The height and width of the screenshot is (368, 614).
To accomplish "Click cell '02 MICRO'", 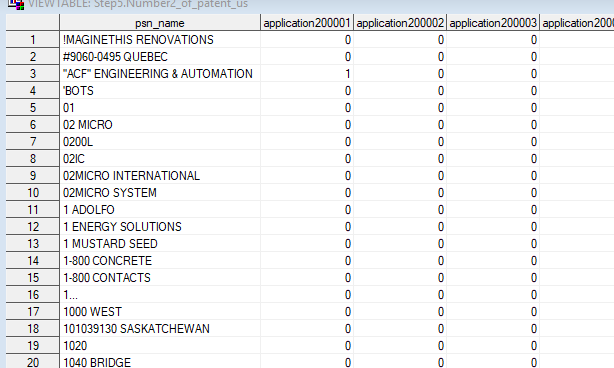I will [x=160, y=124].
